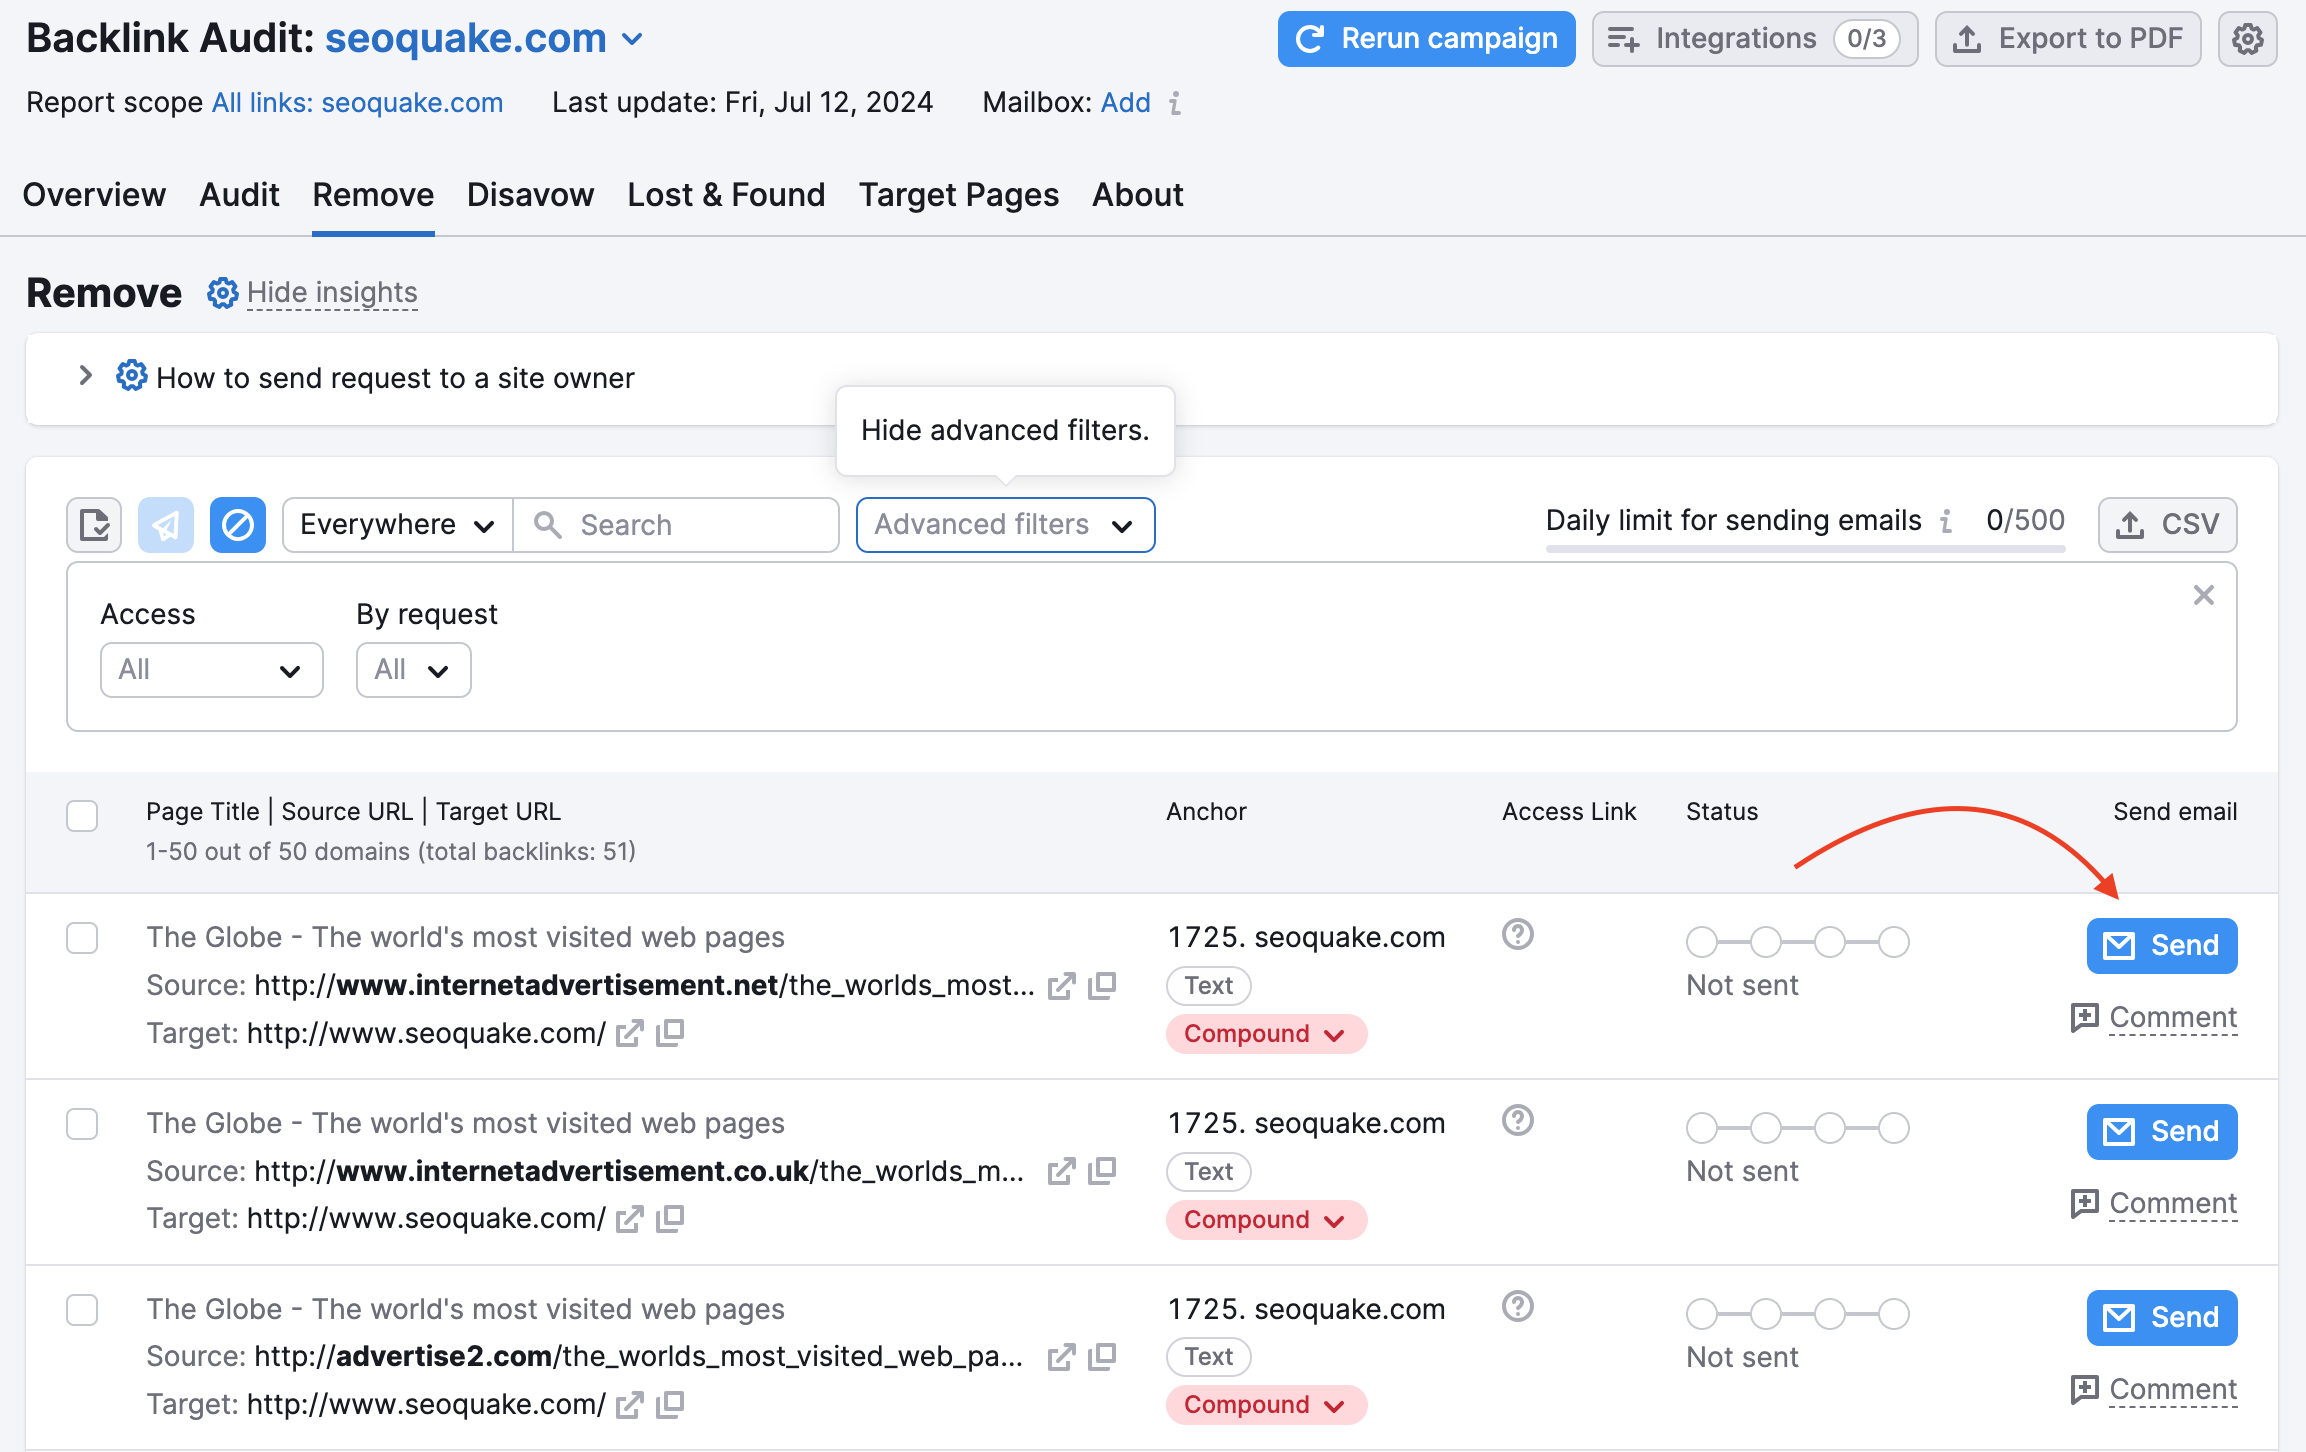
Task: Switch to the Overview tab
Action: [94, 195]
